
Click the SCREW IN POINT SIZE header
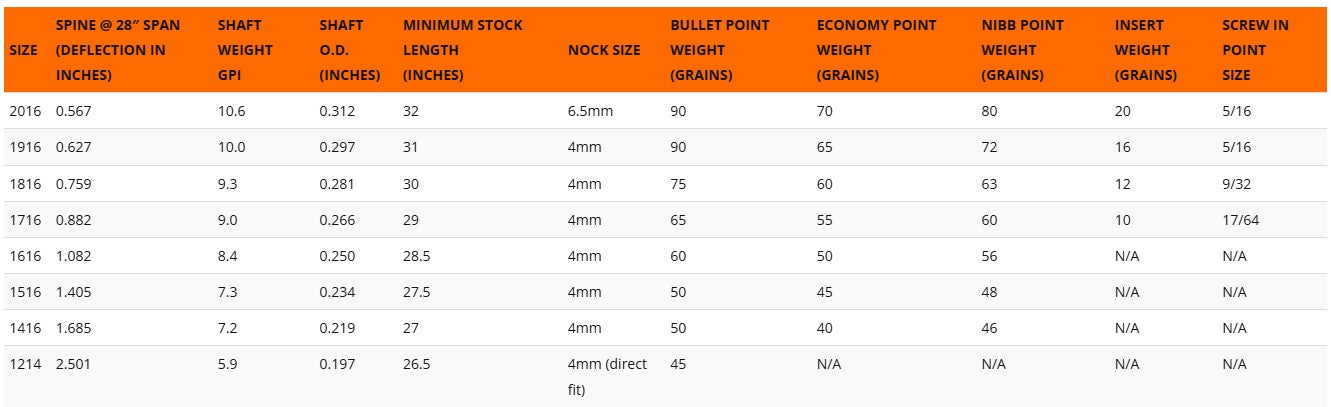tap(1255, 50)
